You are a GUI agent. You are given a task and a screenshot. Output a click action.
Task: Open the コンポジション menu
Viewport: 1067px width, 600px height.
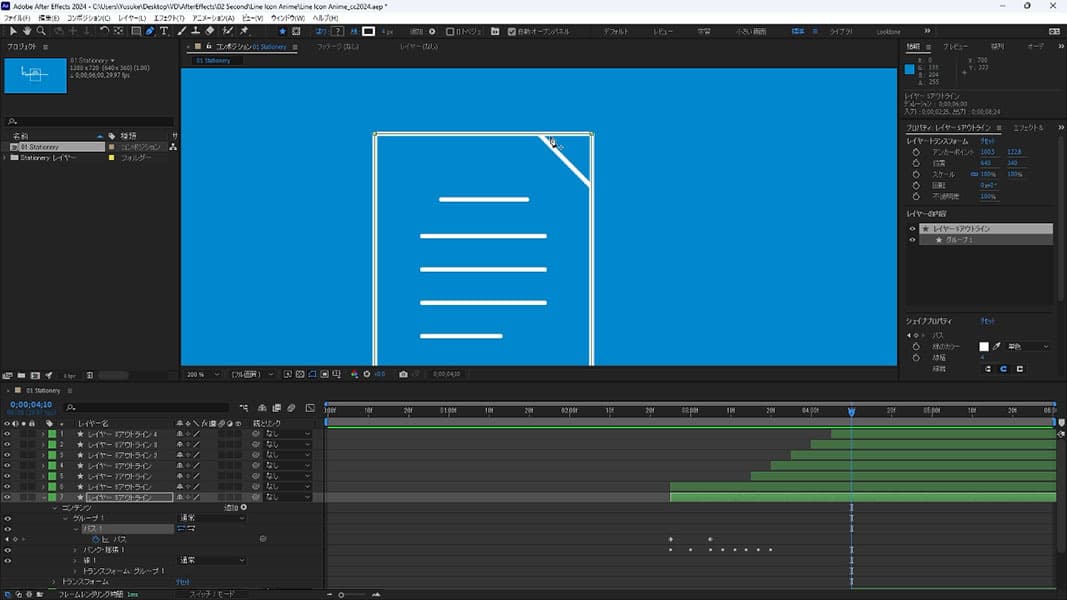click(x=86, y=18)
